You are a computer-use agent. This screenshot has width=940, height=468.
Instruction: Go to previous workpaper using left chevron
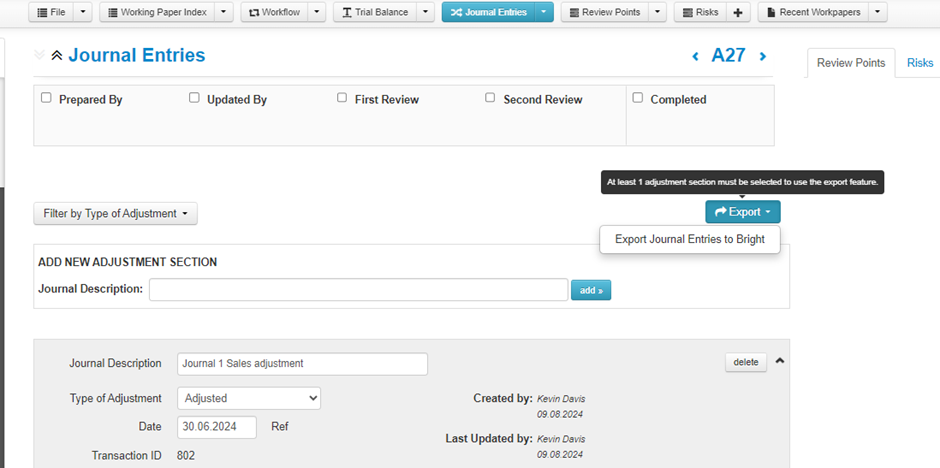click(x=696, y=57)
